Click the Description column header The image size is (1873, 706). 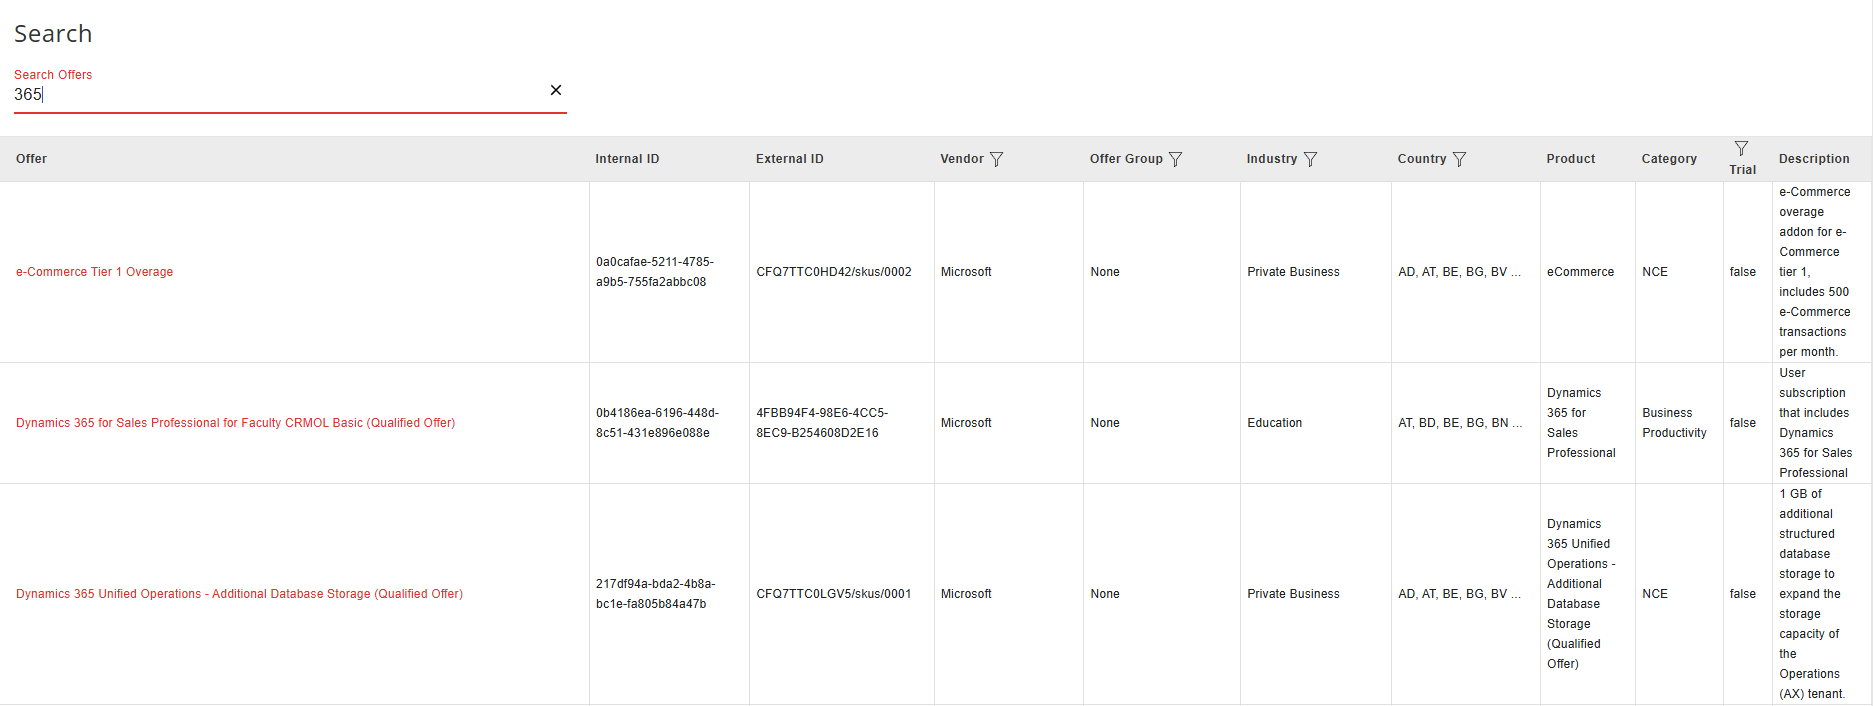(1814, 159)
